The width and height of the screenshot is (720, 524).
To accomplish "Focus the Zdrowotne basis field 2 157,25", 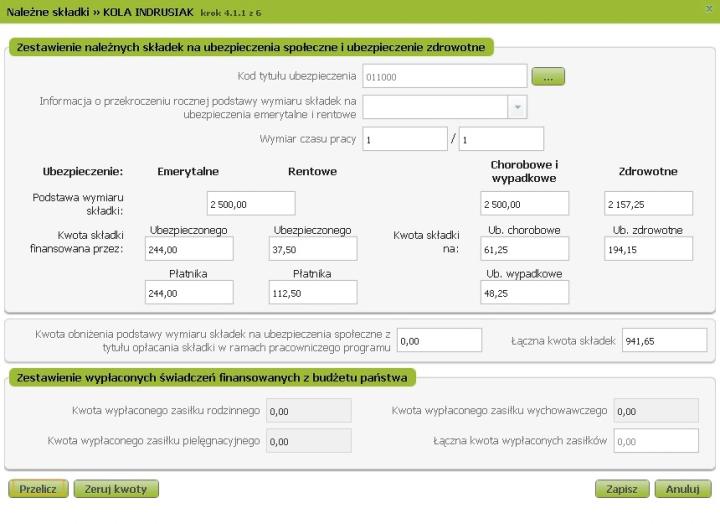I will point(648,204).
